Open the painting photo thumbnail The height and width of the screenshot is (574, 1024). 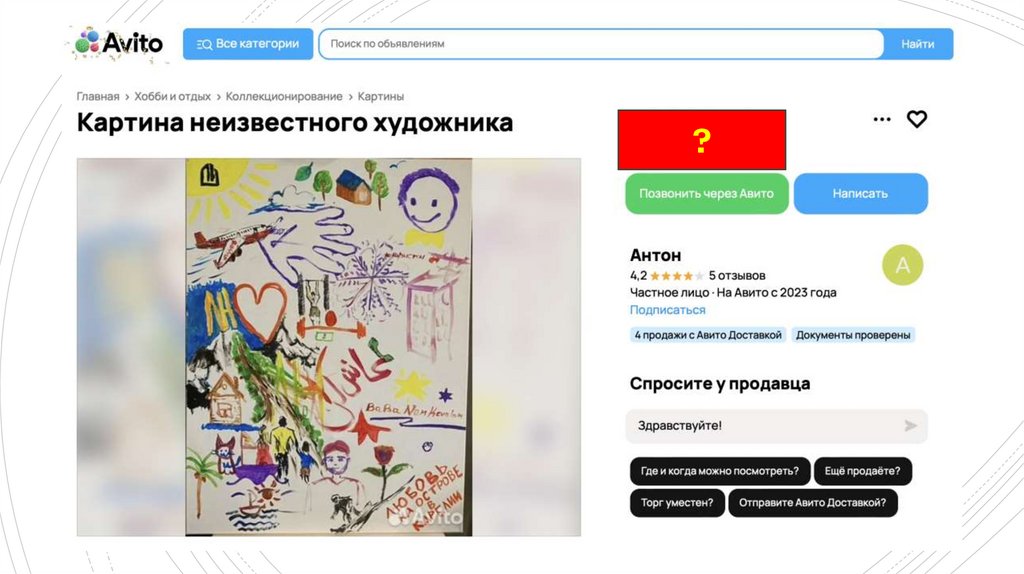(328, 347)
